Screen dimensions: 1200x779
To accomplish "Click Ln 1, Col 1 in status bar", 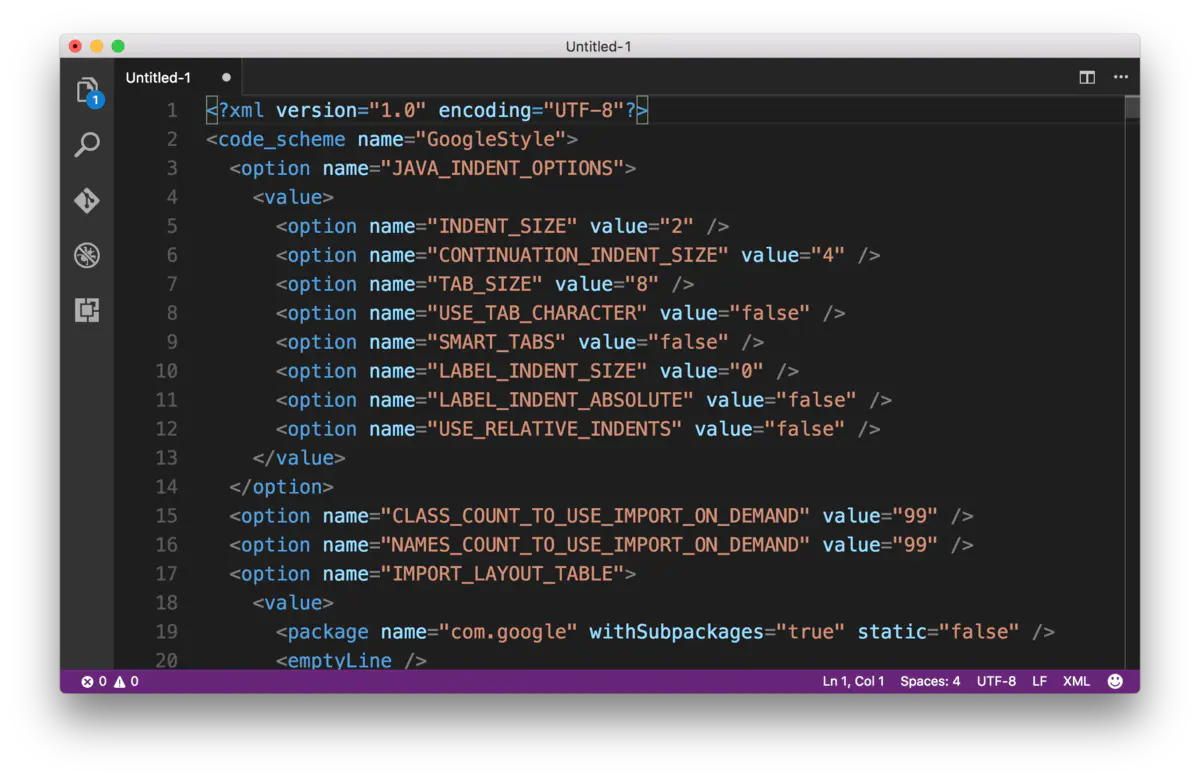I will (x=853, y=682).
